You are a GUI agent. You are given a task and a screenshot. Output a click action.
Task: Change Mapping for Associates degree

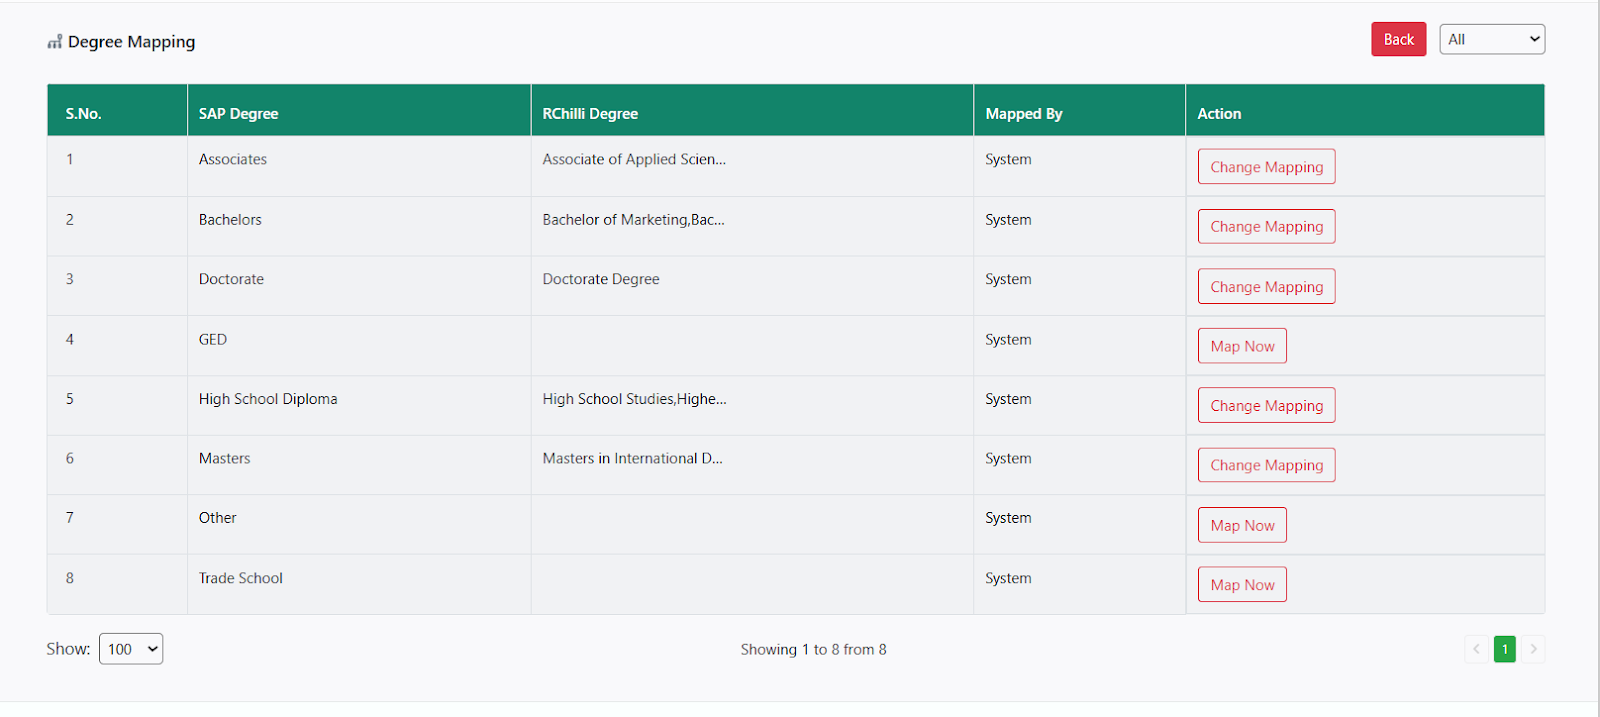1266,167
